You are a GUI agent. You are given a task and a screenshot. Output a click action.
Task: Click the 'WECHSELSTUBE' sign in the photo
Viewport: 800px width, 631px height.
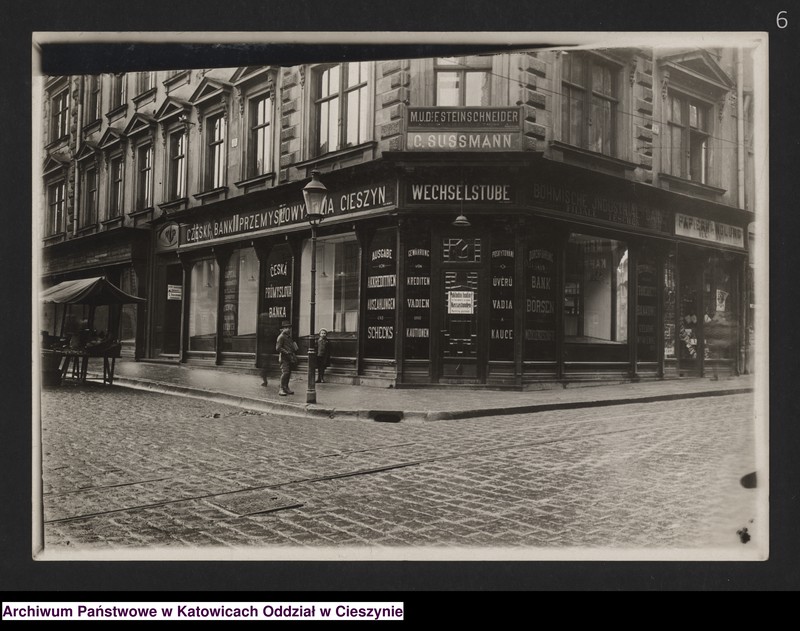(460, 193)
